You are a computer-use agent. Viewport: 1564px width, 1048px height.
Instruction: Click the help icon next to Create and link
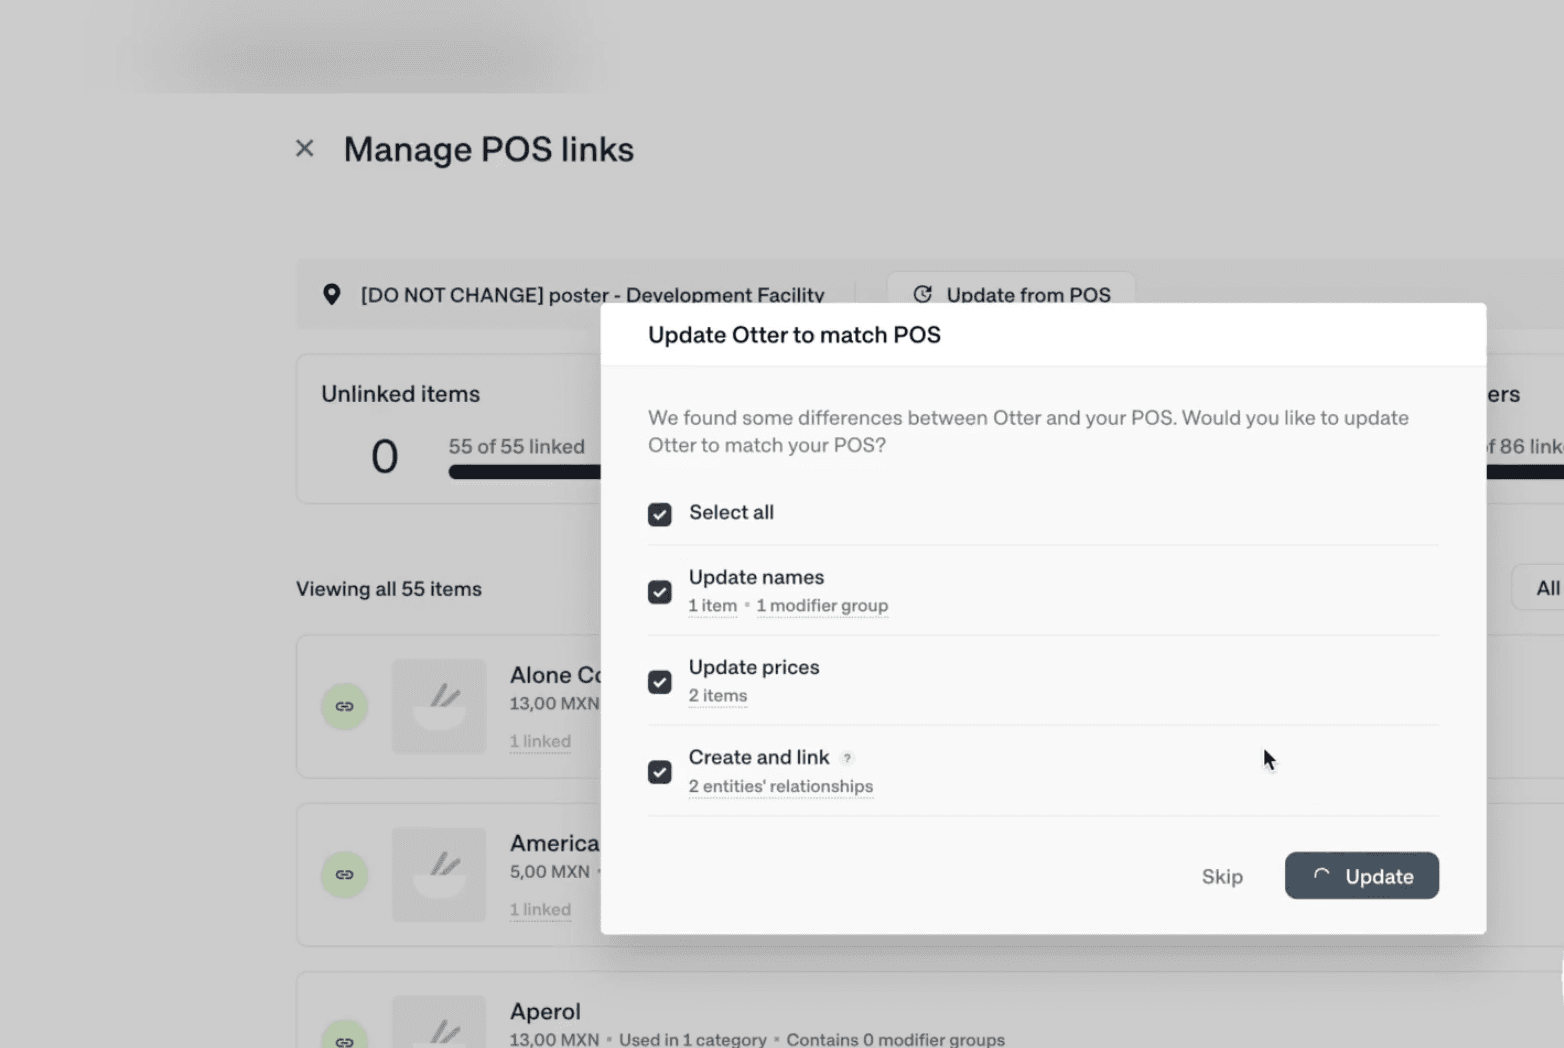847,758
